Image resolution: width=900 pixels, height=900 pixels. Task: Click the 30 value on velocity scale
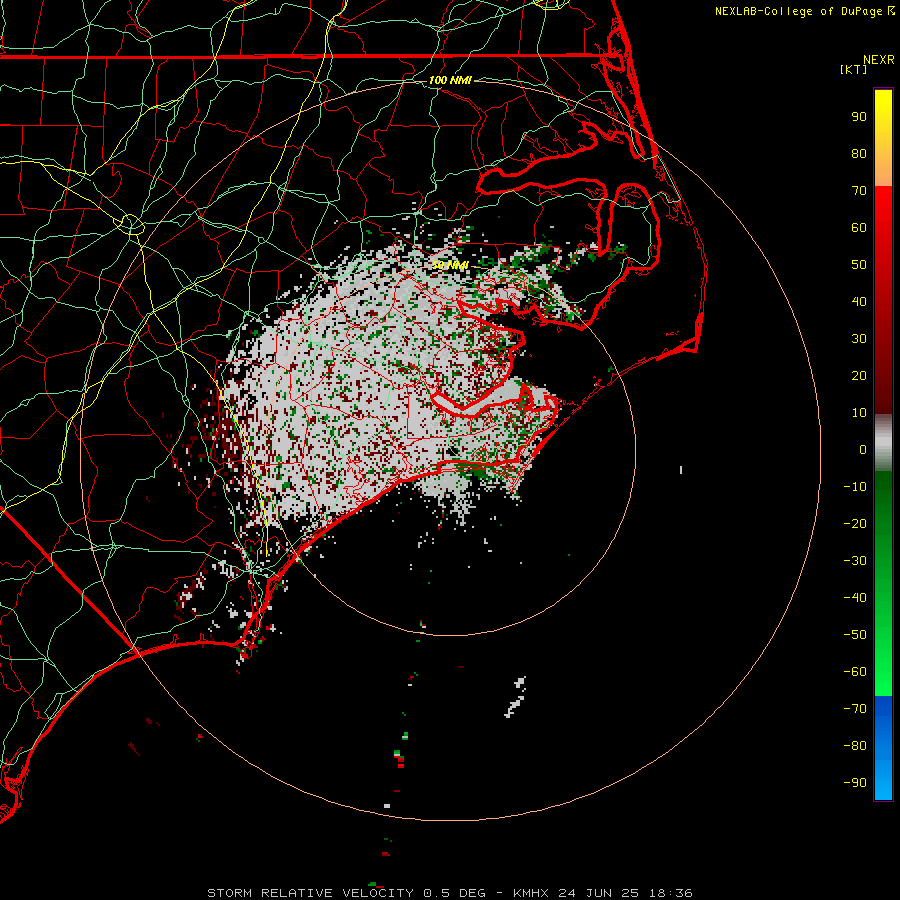pyautogui.click(x=859, y=339)
